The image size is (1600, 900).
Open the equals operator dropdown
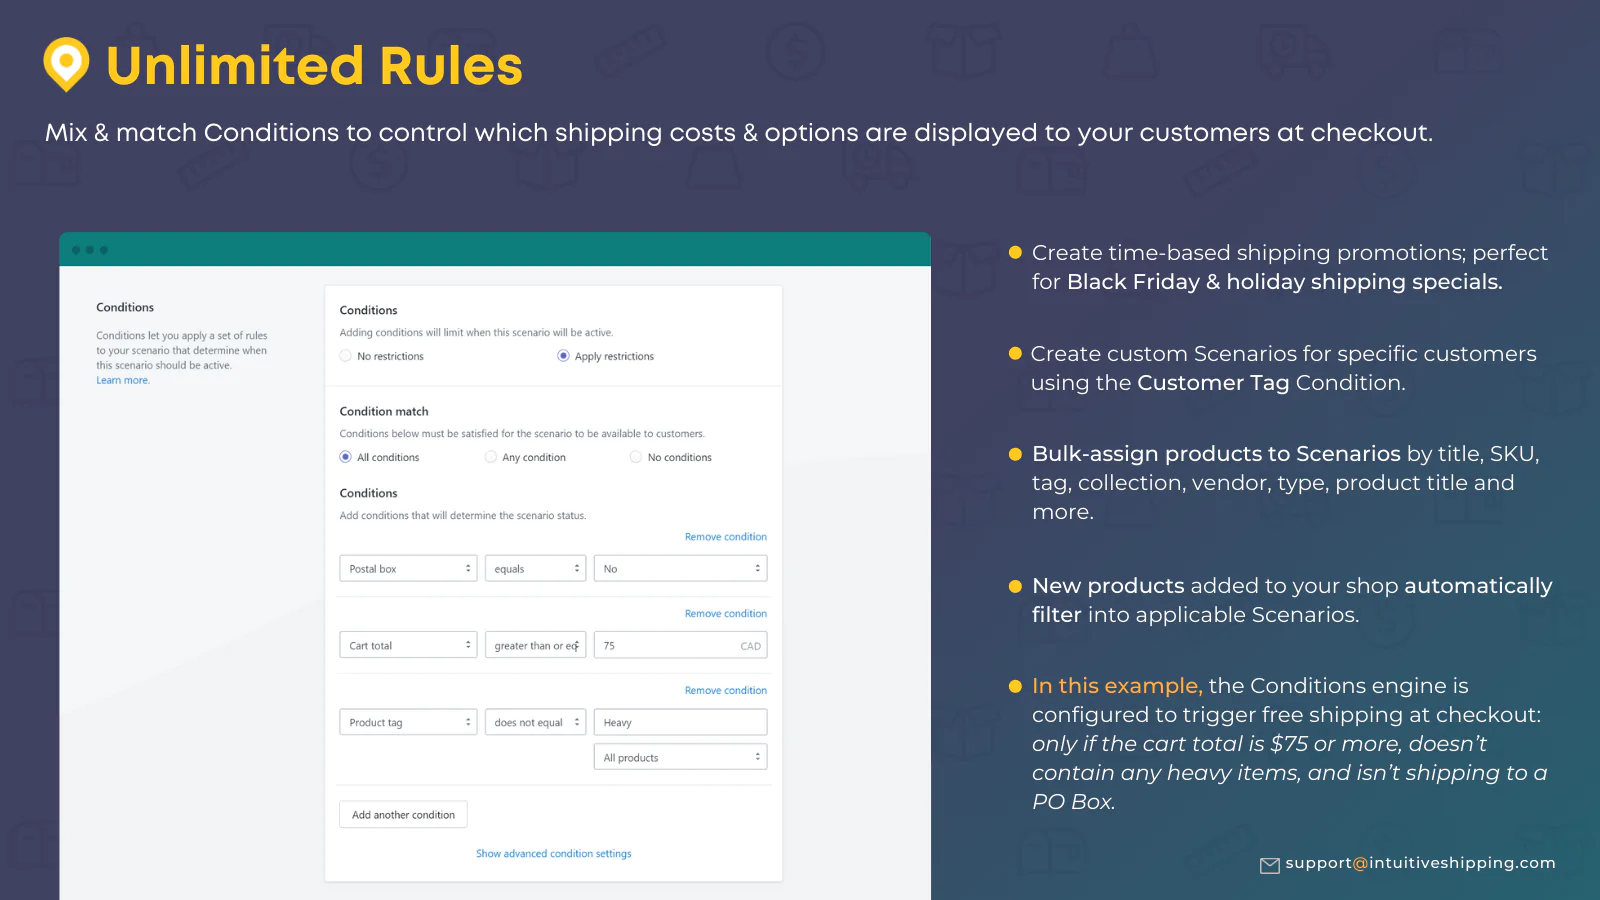pos(535,568)
